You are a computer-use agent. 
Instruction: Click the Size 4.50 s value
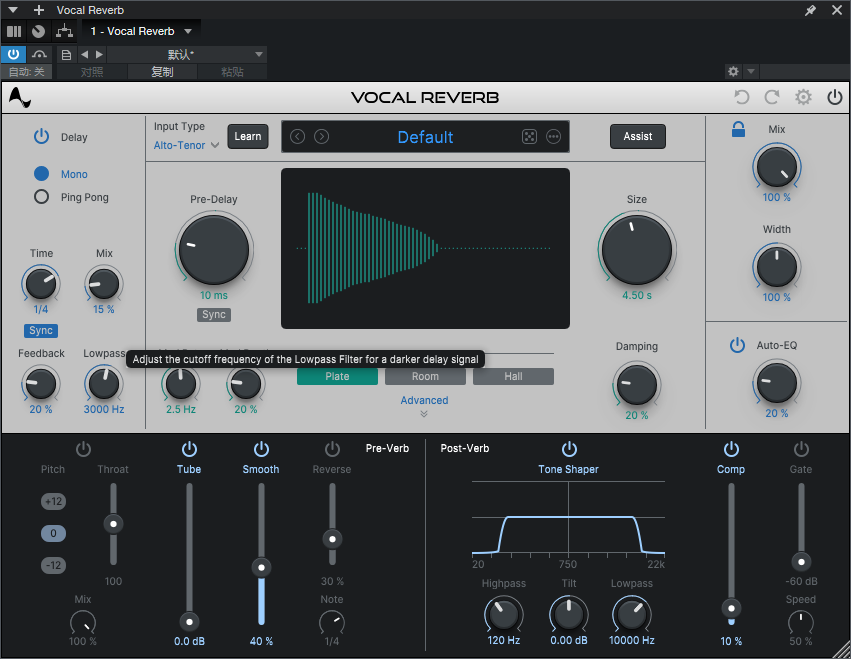[637, 295]
